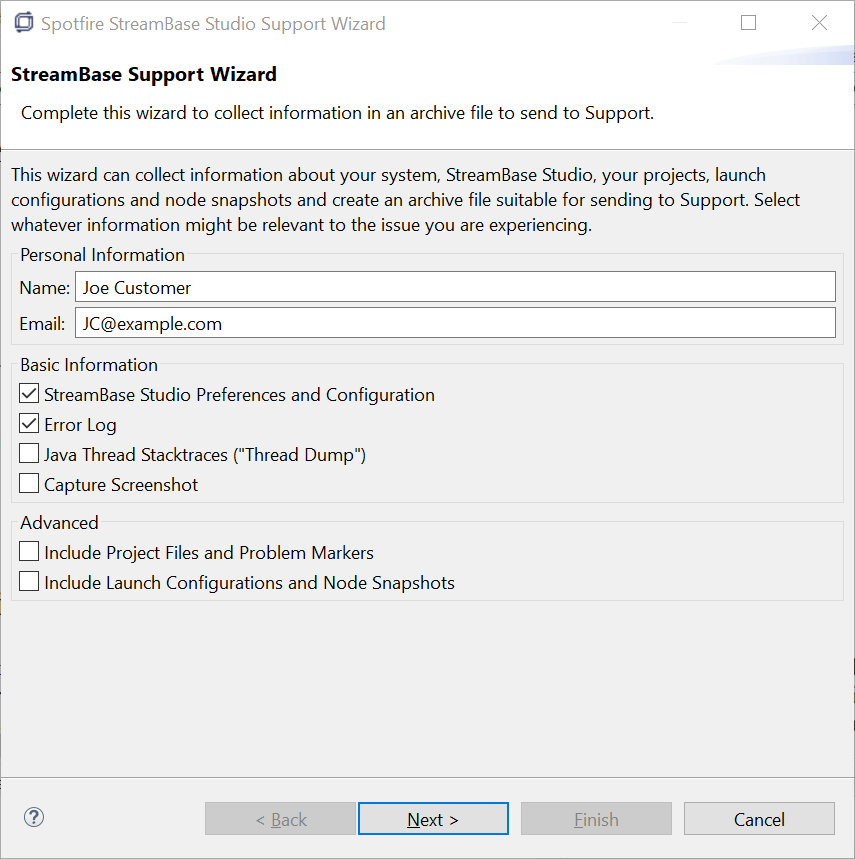Click the Personal Information group label
This screenshot has height=859, width=855.
103,255
